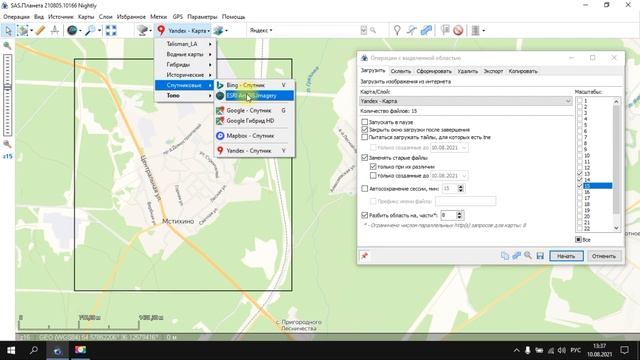Enable 'Пытаться загружать тайлы' checkbox
Viewport: 640px width, 360px height.
click(364, 137)
